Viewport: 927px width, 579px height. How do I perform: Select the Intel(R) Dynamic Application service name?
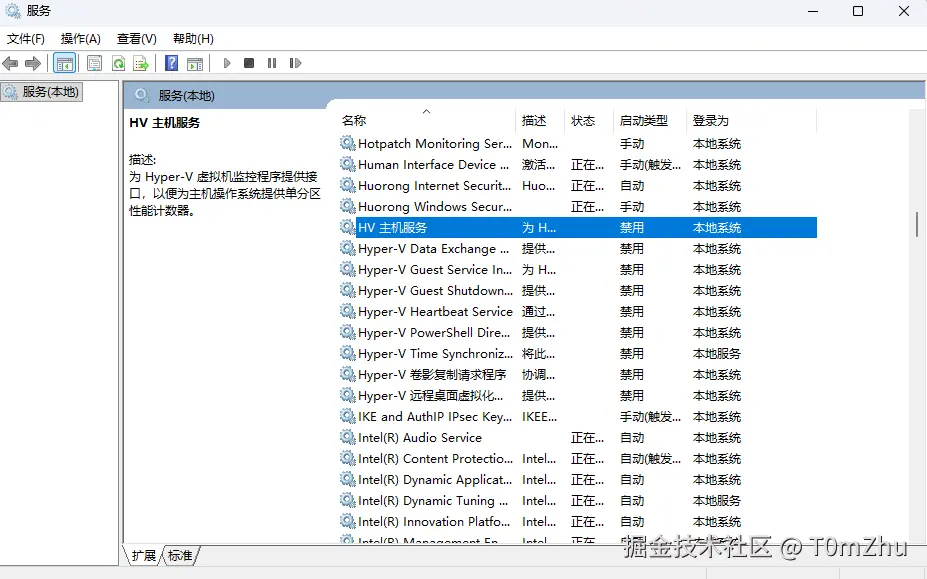click(x=435, y=480)
